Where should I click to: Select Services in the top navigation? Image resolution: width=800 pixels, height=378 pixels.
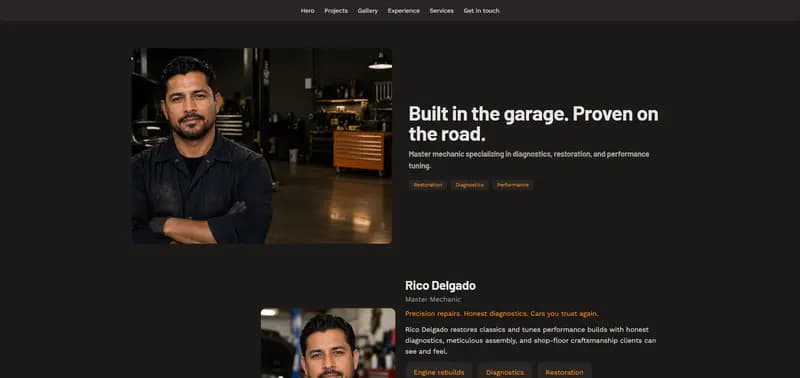pos(441,11)
